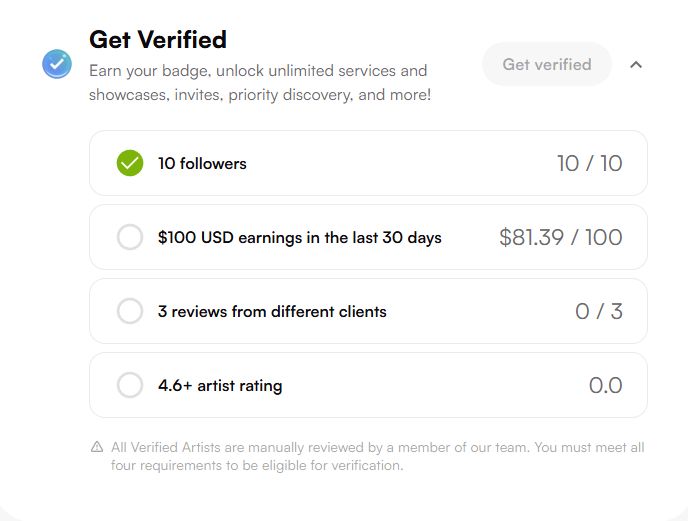
Task: Select the 4.6+ artist rating label
Action: 220,385
